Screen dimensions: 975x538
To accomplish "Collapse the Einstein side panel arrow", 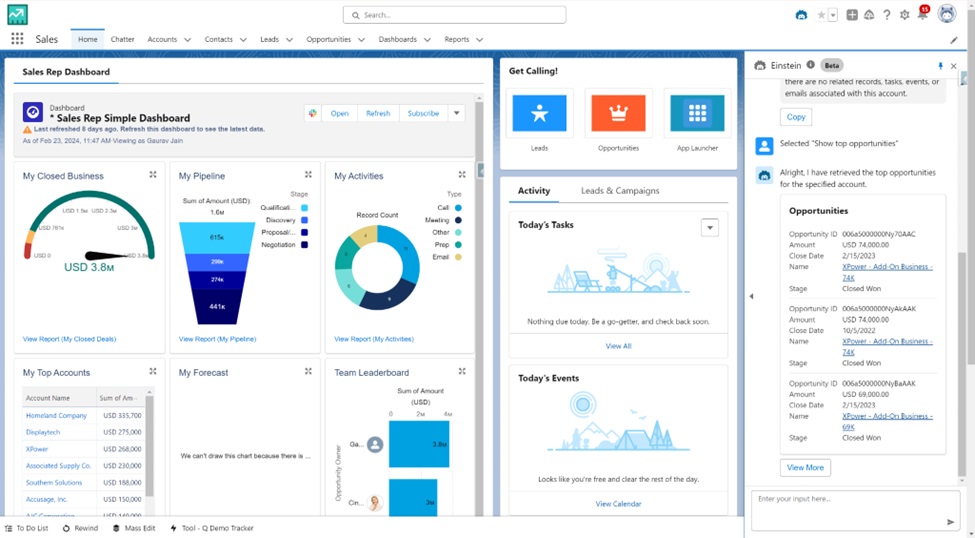I will 751,296.
